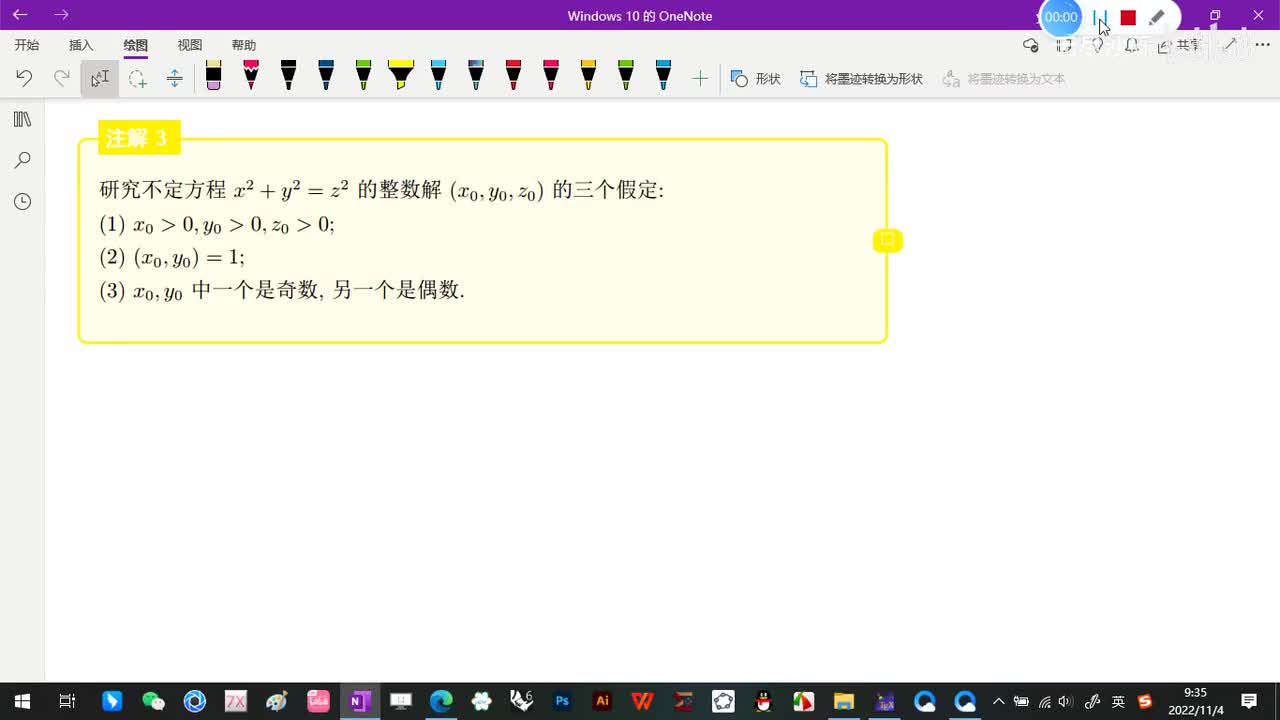Click the insert or remove space tool
The image size is (1280, 720).
tap(174, 78)
